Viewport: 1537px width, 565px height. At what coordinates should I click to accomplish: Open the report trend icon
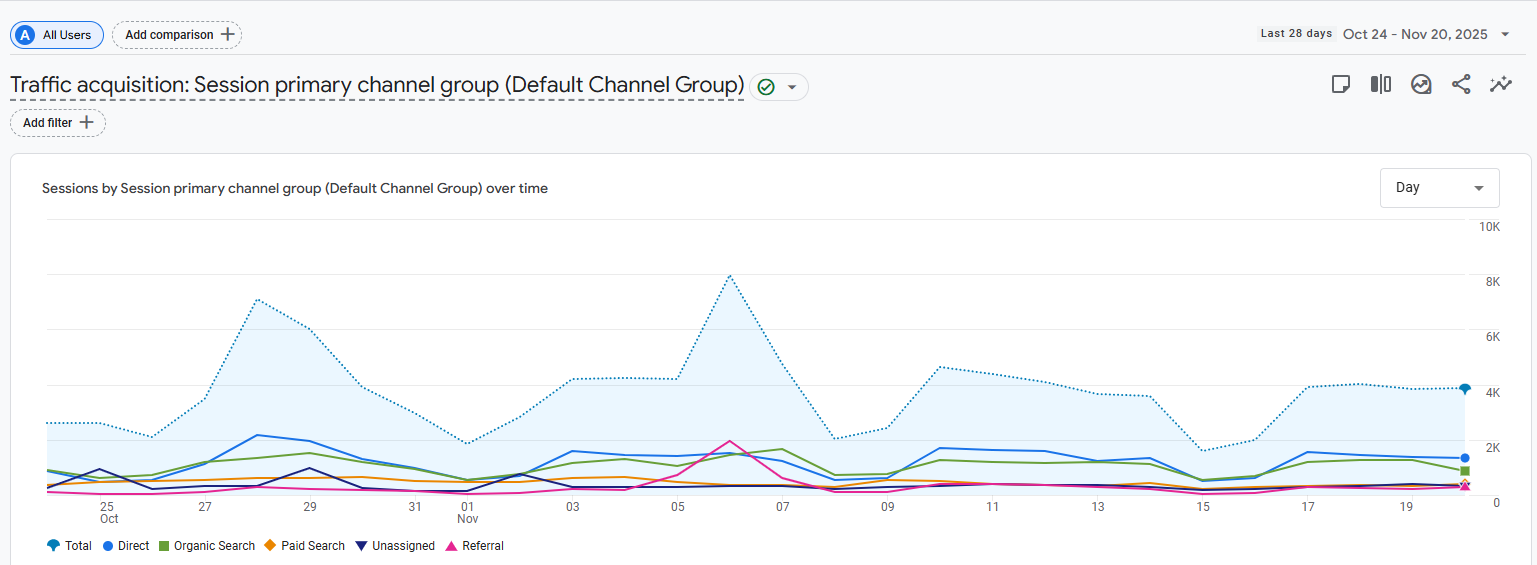click(1421, 85)
